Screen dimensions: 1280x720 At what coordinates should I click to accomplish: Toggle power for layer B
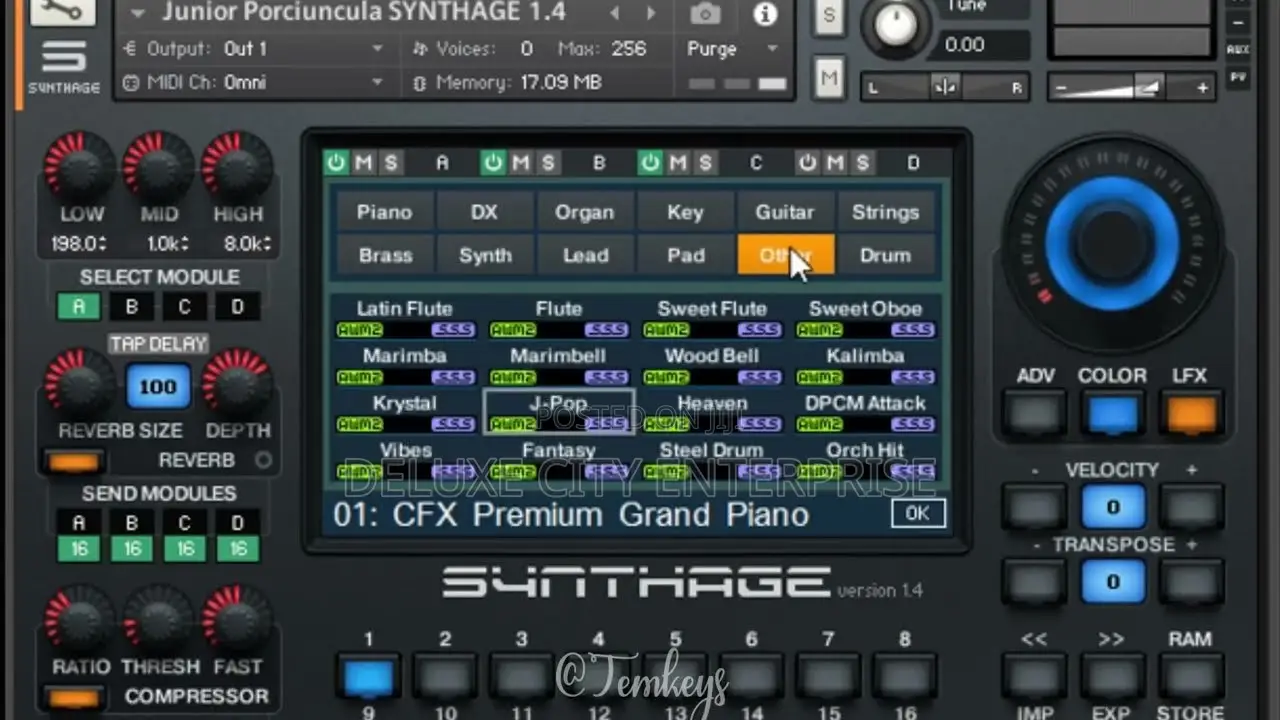(x=493, y=162)
